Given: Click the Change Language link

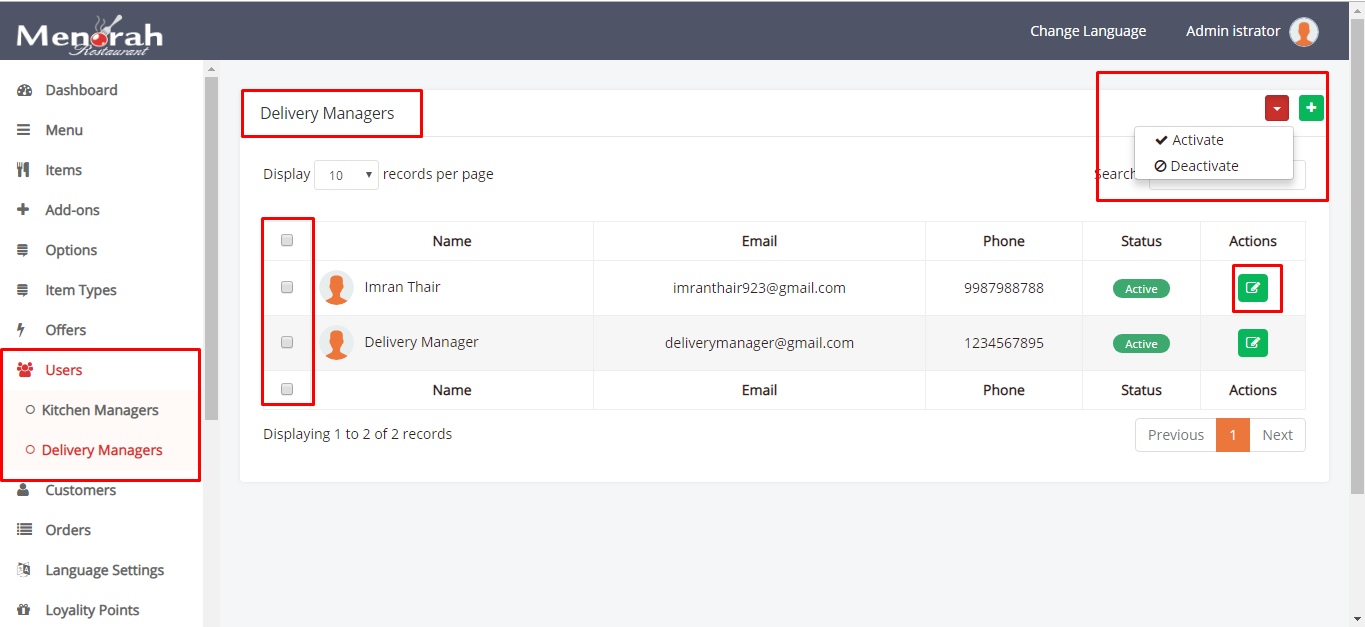Looking at the screenshot, I should [x=1088, y=31].
